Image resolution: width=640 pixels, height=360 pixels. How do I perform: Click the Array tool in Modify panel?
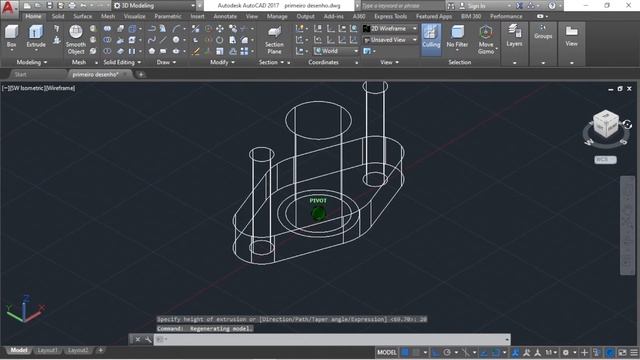pos(244,51)
